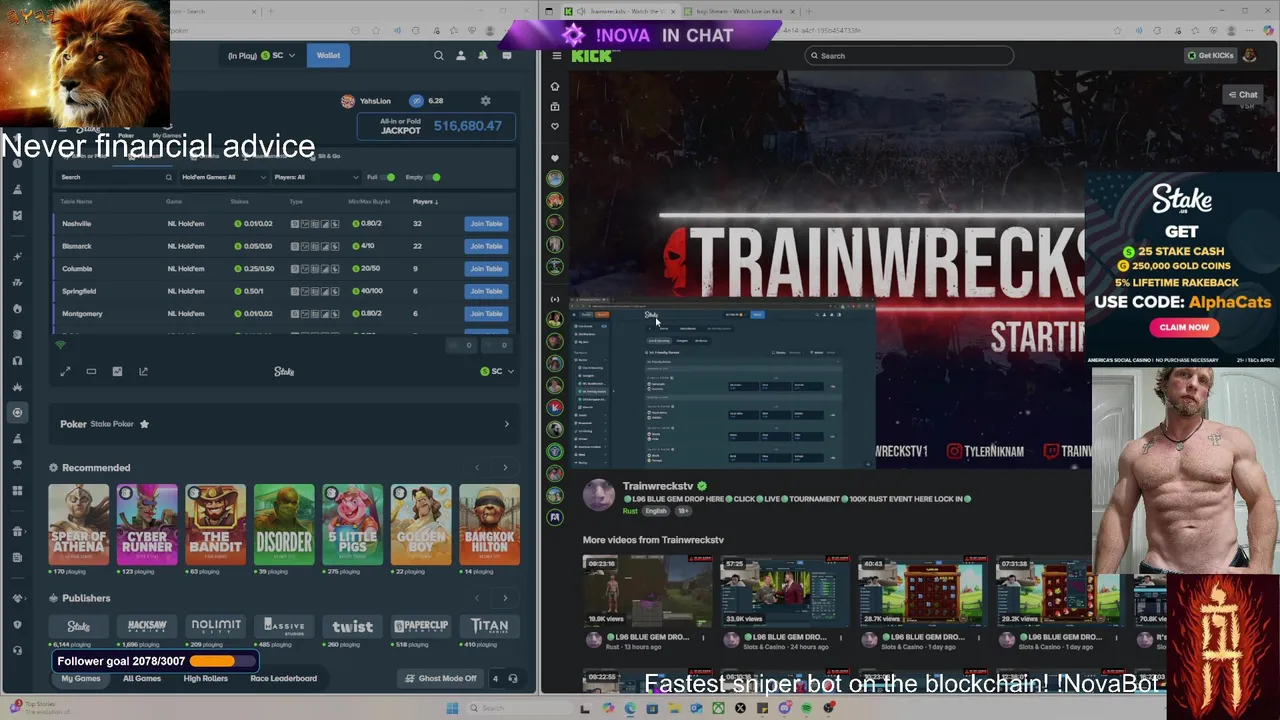This screenshot has width=1280, height=720.
Task: Open Kick following heart icon in sidebar
Action: point(555,126)
